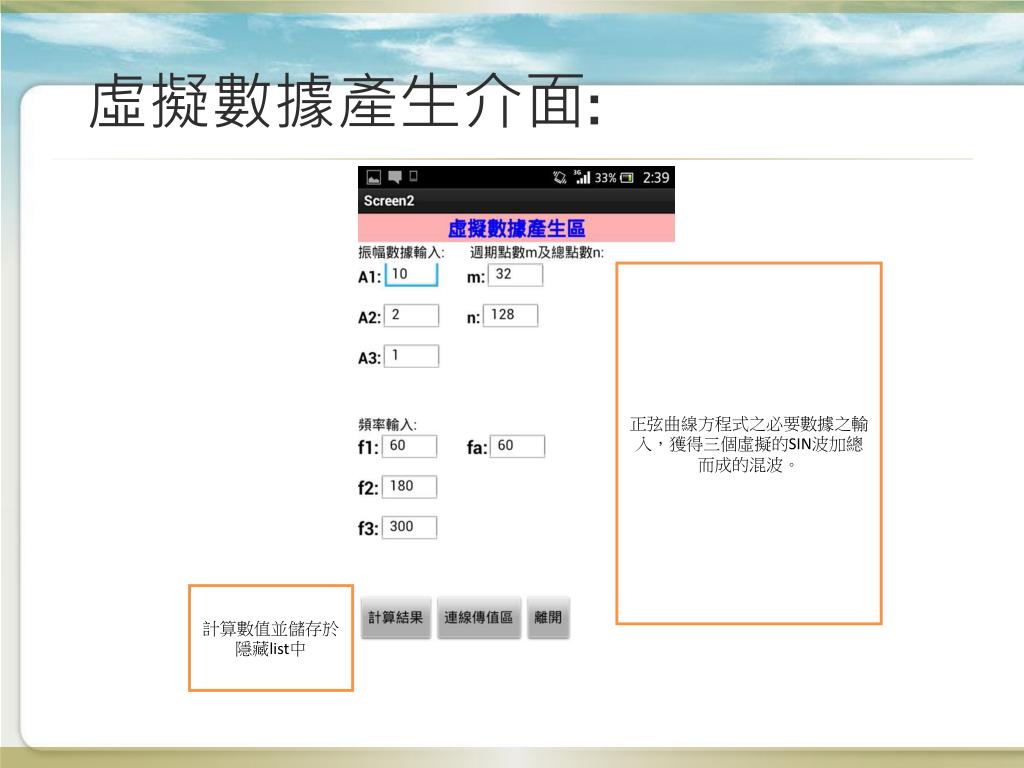Viewport: 1024px width, 768px height.
Task: Tap the 連線傳值區 button
Action: click(479, 617)
